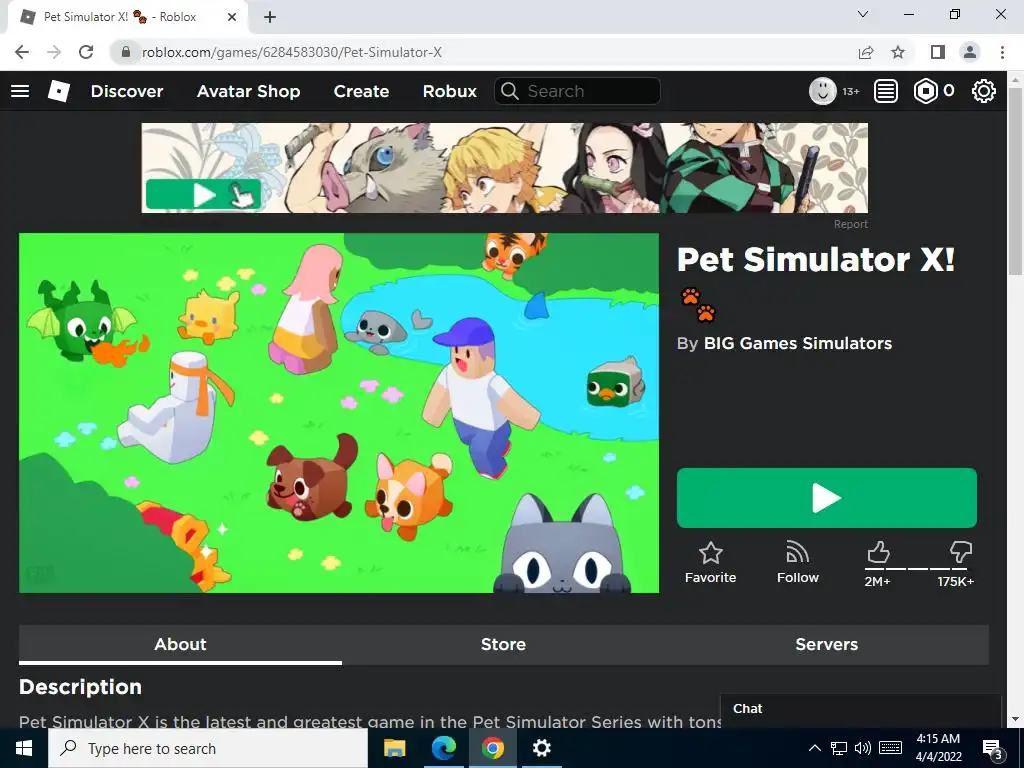Viewport: 1024px width, 768px height.
Task: Open the Windows notification center
Action: (x=993, y=749)
